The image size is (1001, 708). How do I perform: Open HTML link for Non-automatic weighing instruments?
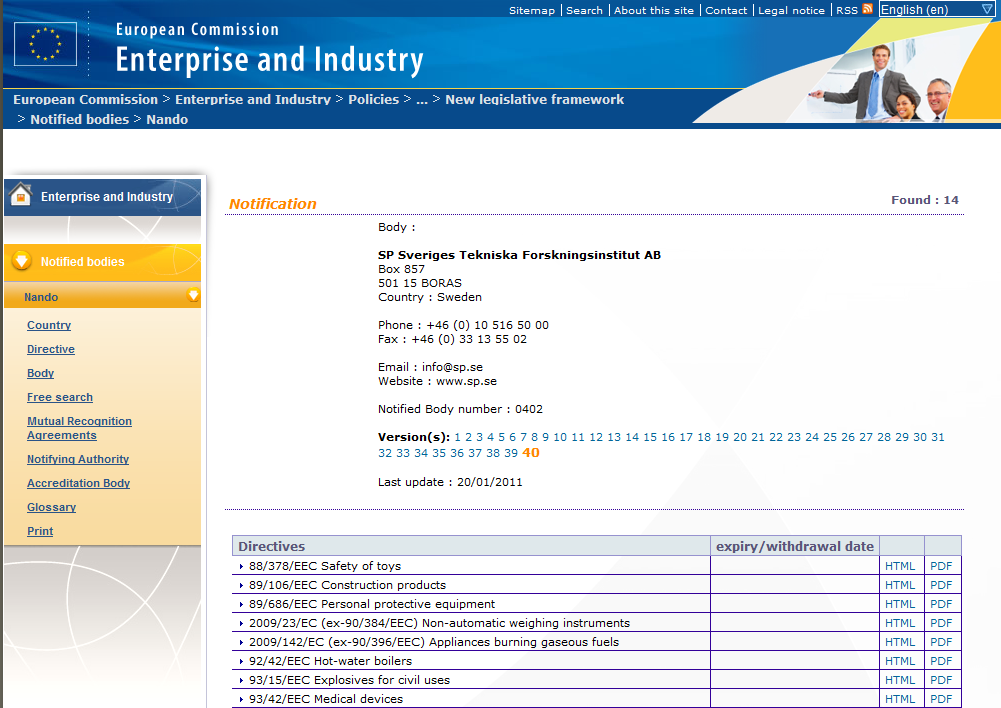click(x=900, y=624)
